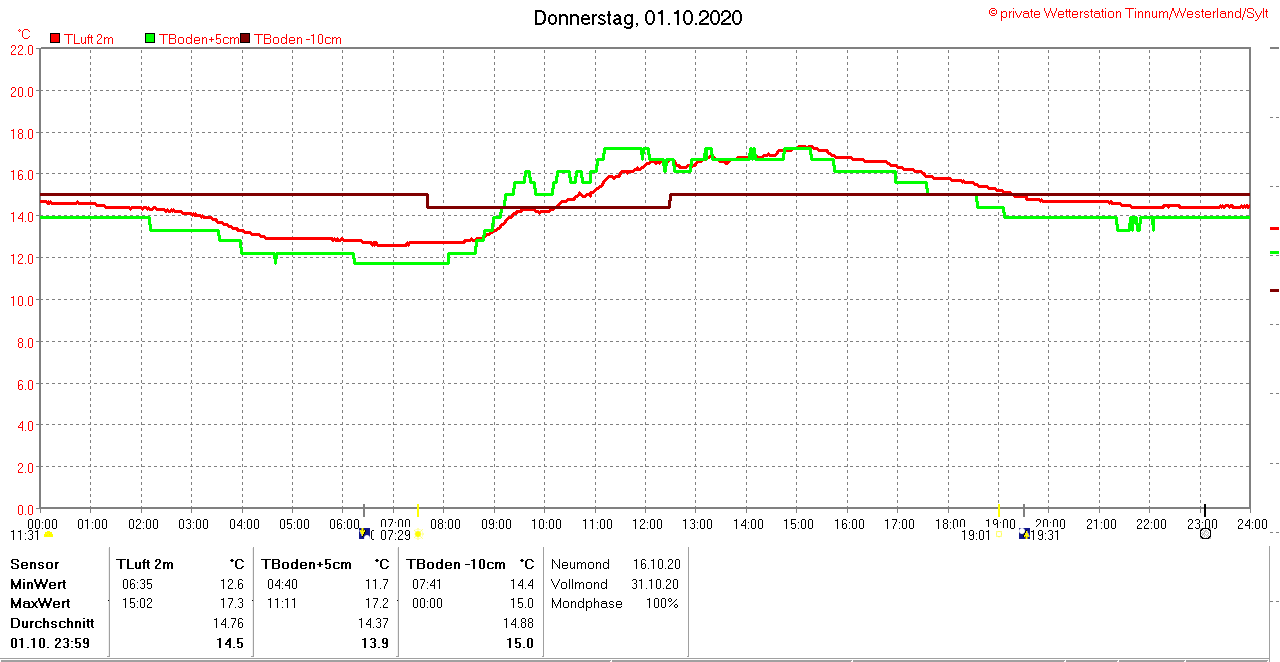Click the 12:00 label on the time axis

click(647, 524)
